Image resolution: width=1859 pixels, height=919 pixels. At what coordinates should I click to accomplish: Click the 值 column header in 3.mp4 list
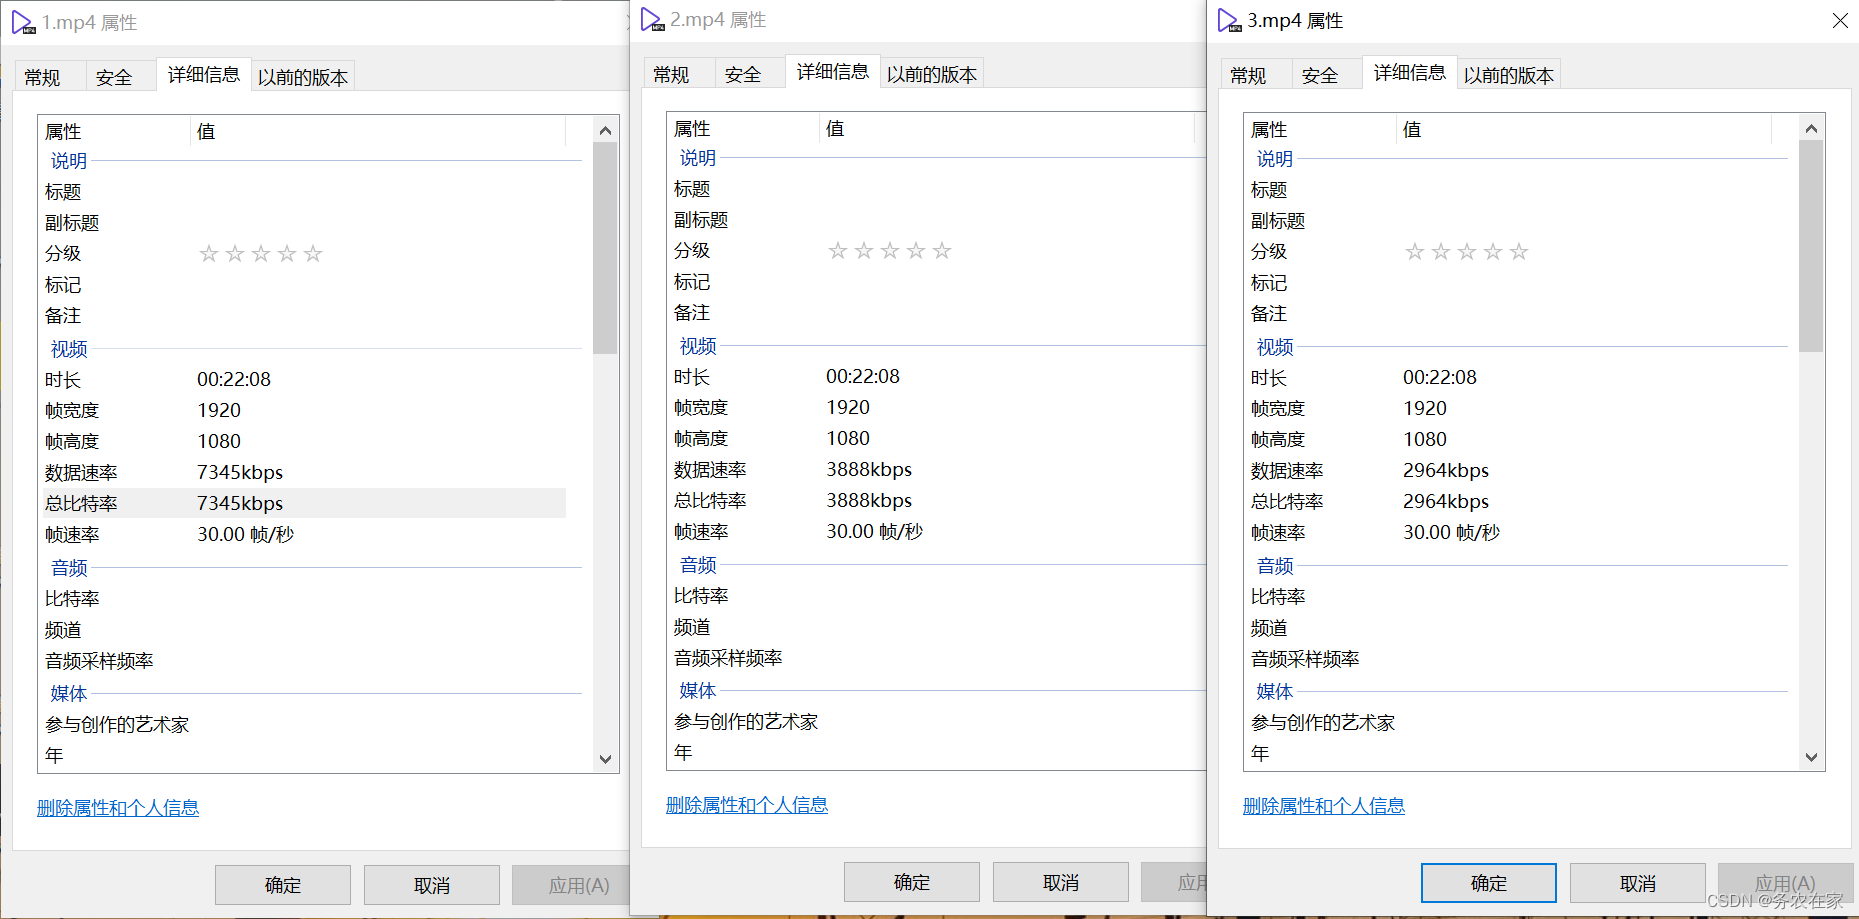[1584, 129]
